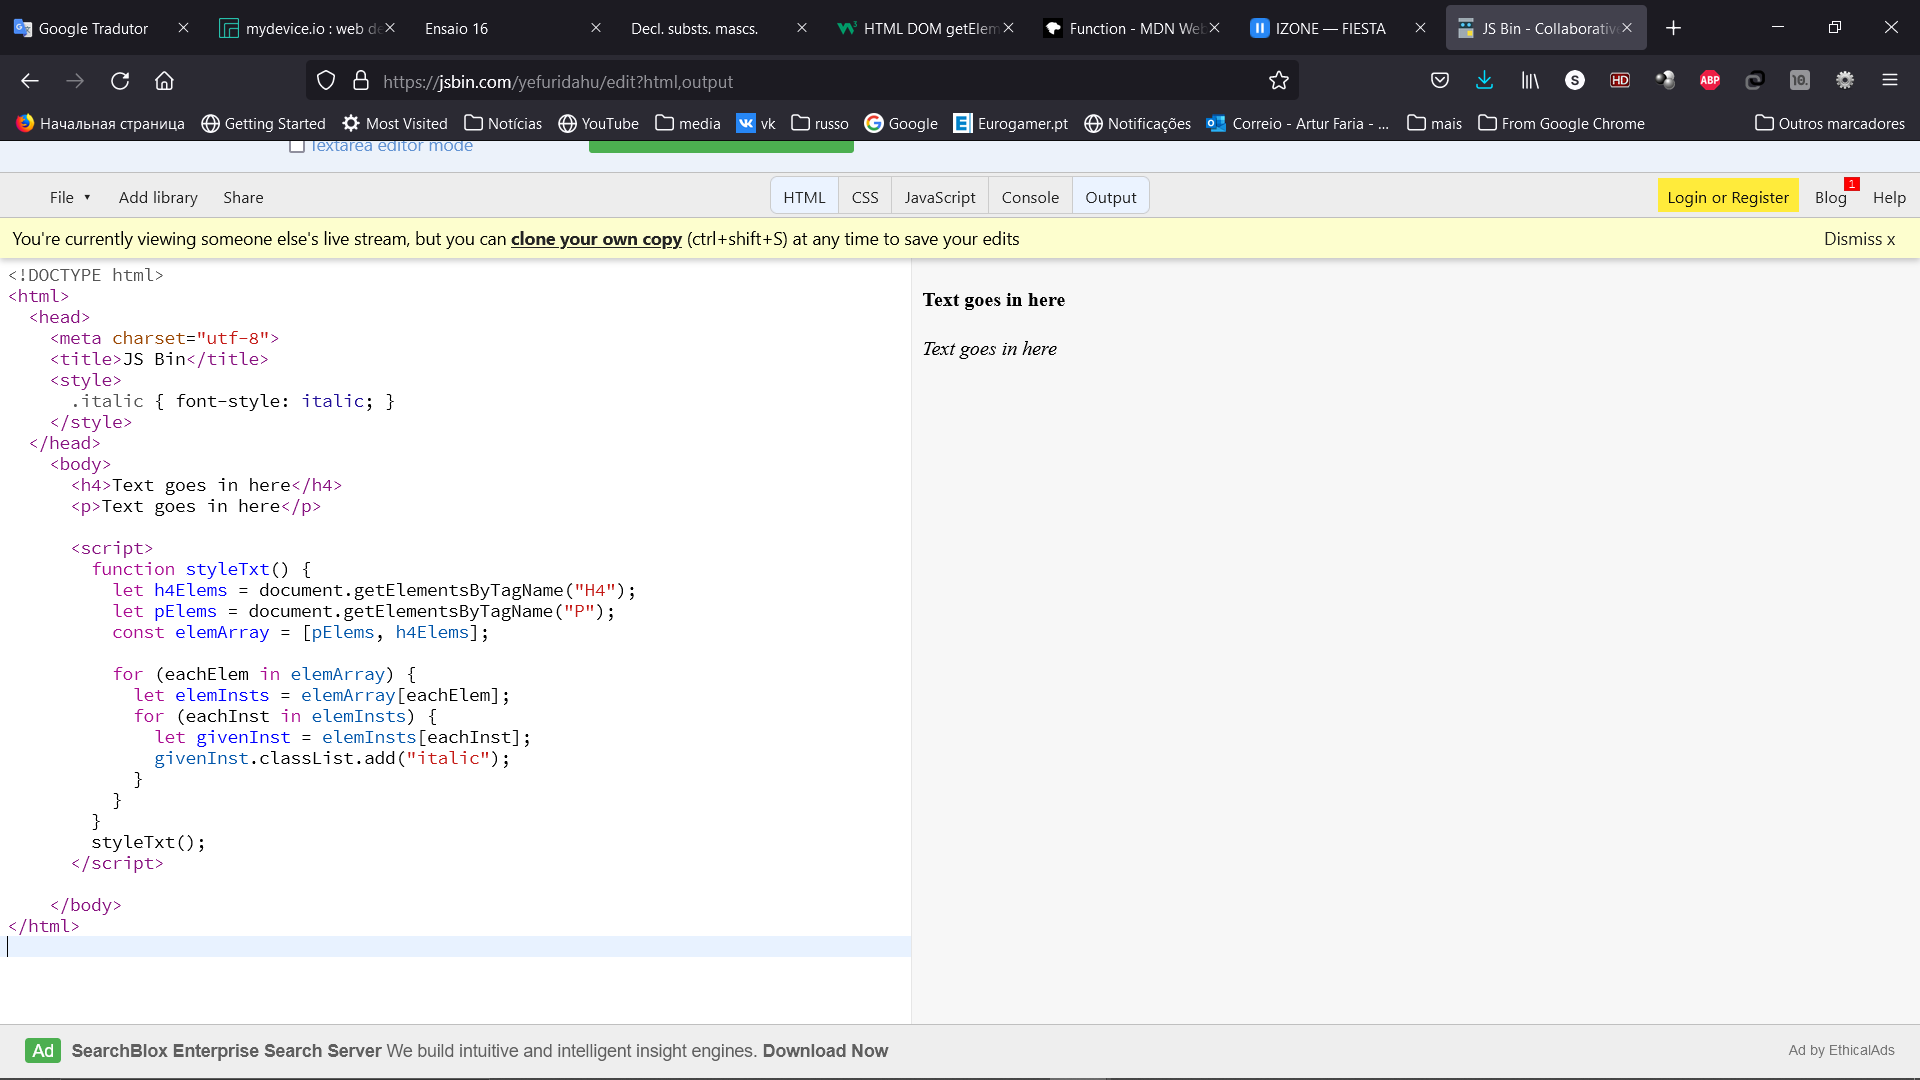1920x1080 pixels.
Task: Click Download Now in the SearchBlox ad
Action: pyautogui.click(x=825, y=1051)
